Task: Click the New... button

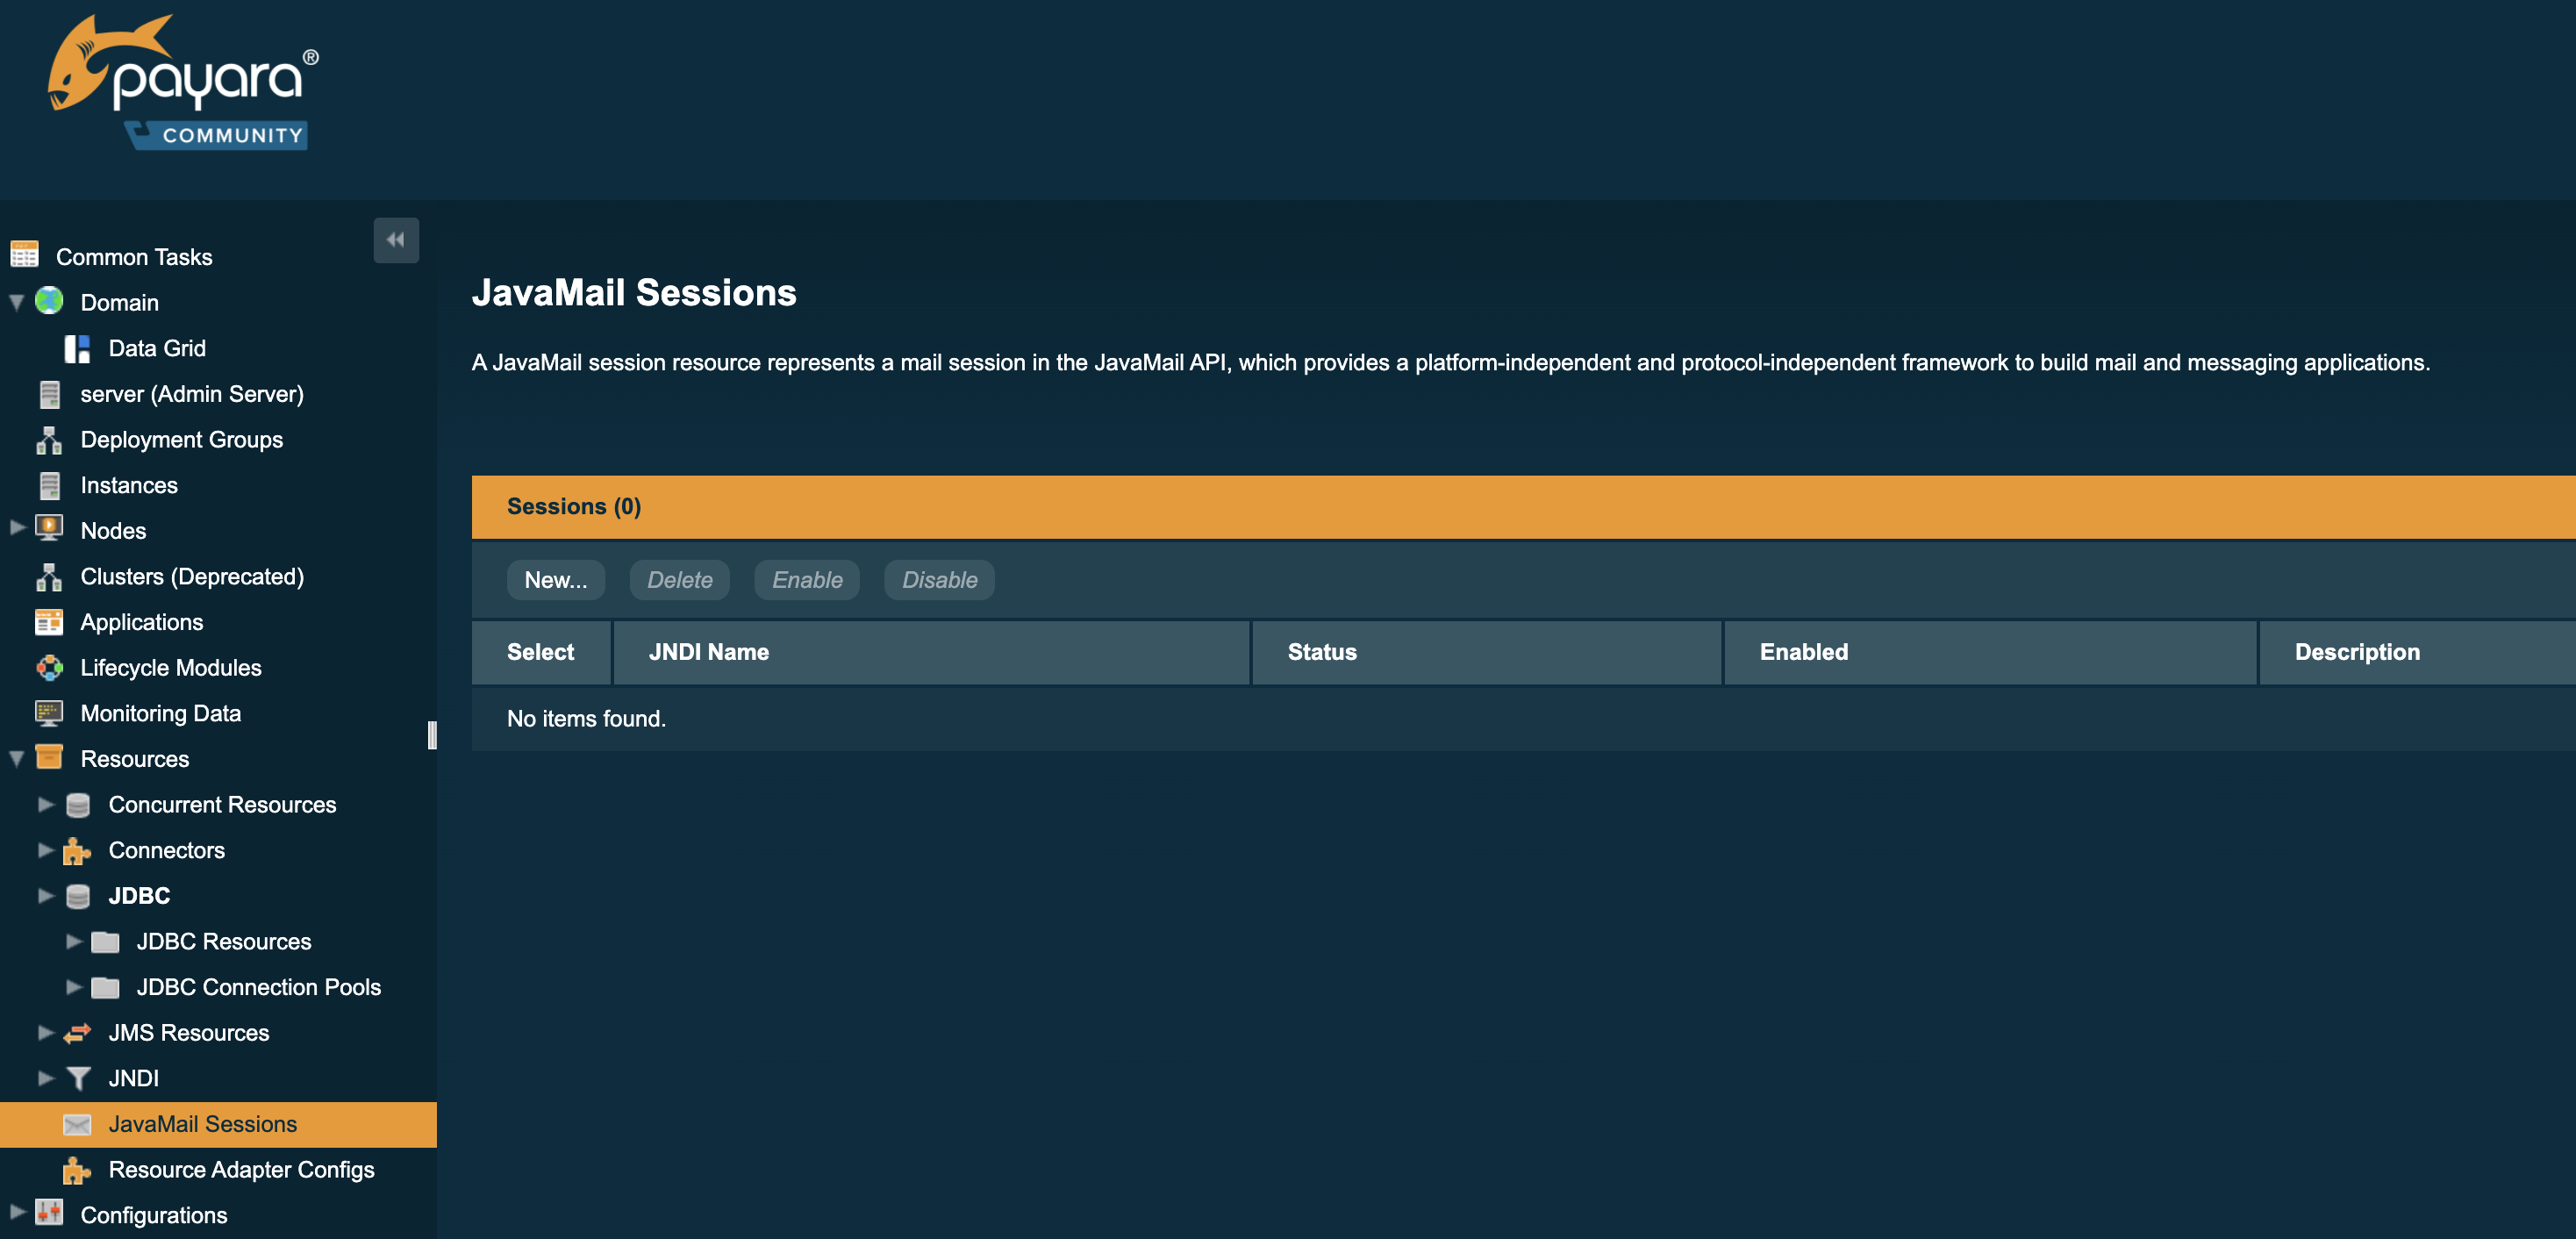Action: point(555,580)
